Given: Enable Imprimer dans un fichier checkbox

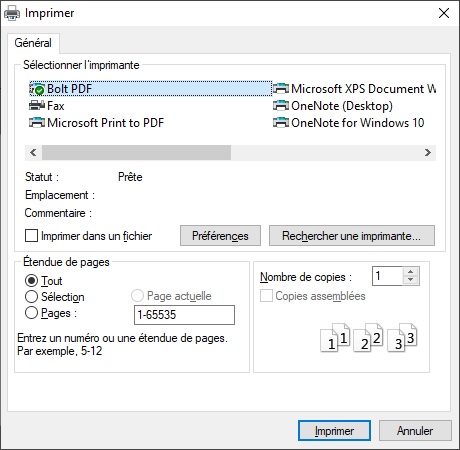Looking at the screenshot, I should pyautogui.click(x=31, y=236).
